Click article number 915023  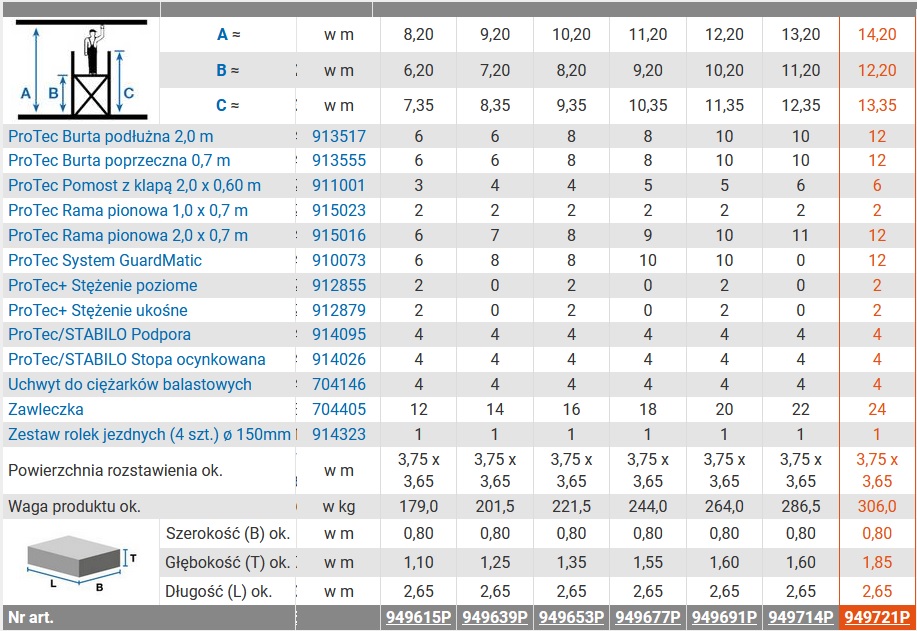pos(339,211)
